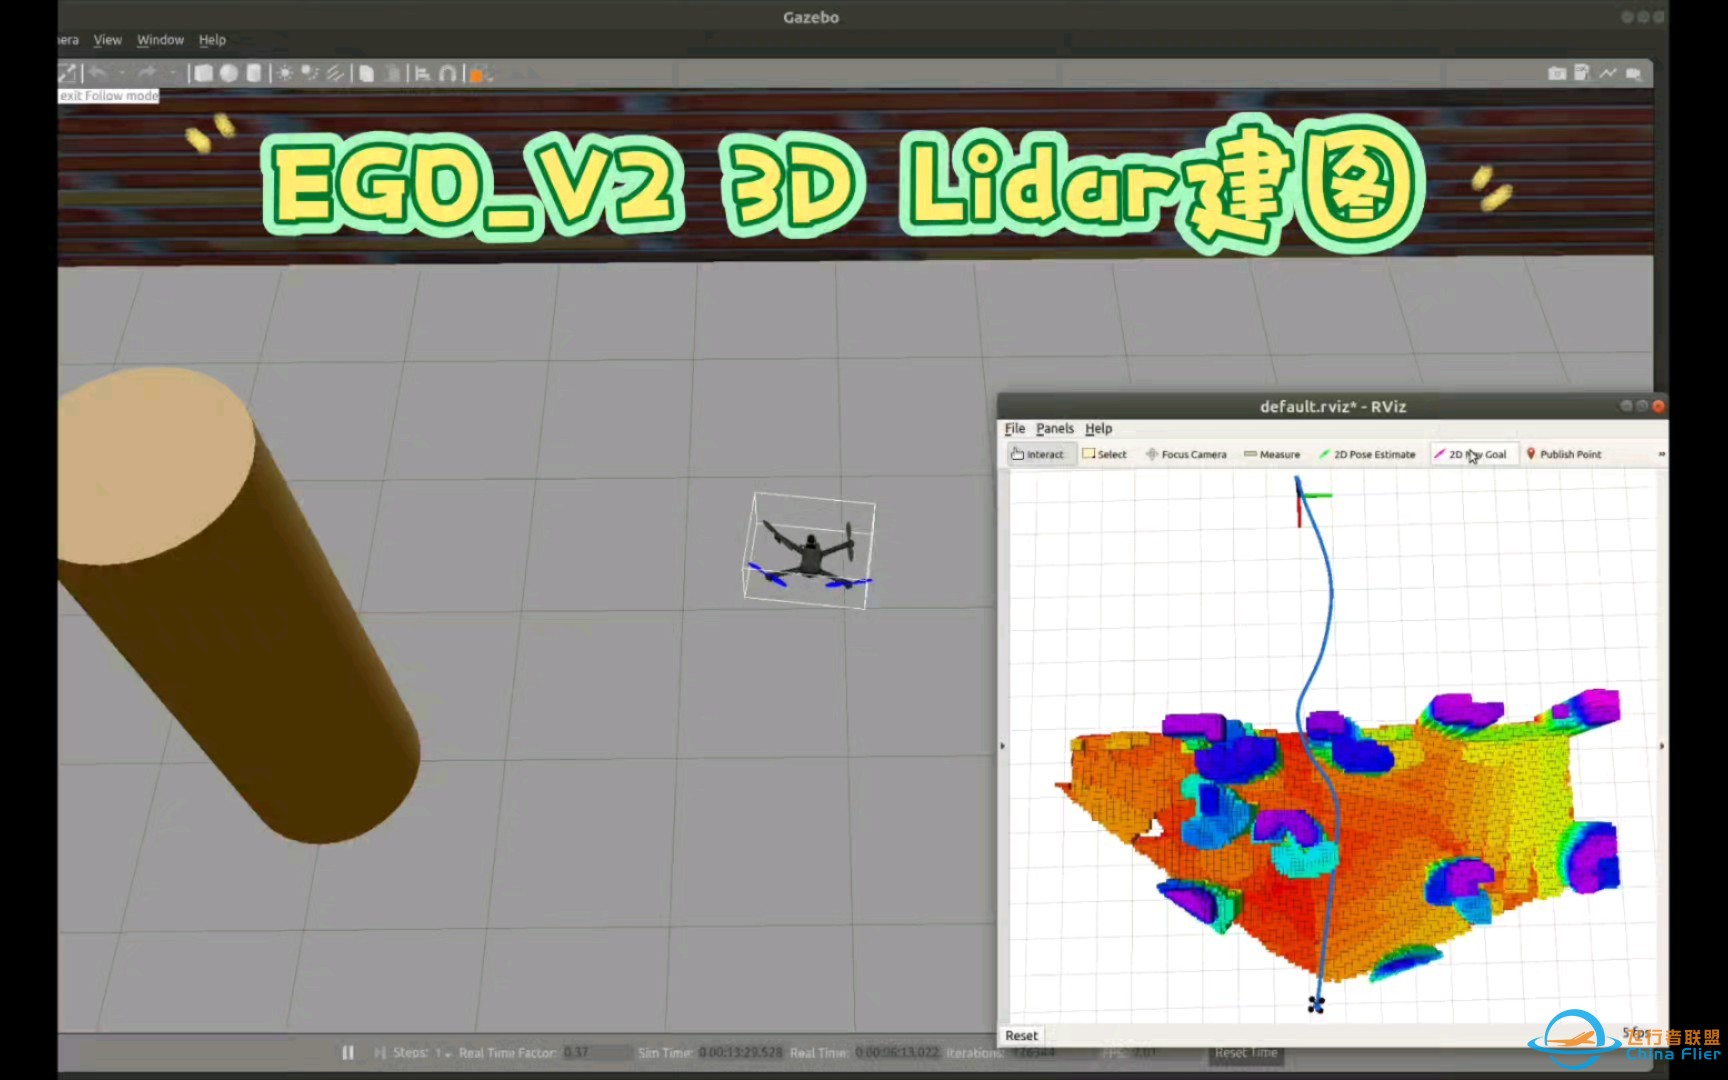This screenshot has height=1080, width=1728.
Task: Click the Gazebo video record icon
Action: click(1634, 73)
